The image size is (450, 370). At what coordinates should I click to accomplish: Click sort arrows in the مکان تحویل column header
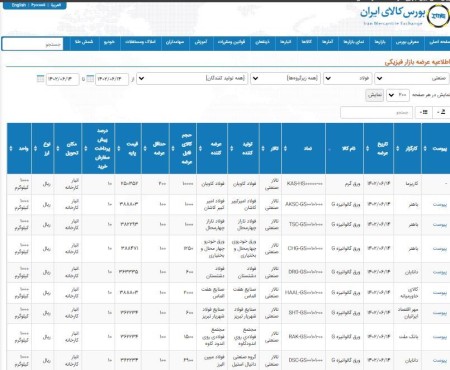tap(58, 148)
